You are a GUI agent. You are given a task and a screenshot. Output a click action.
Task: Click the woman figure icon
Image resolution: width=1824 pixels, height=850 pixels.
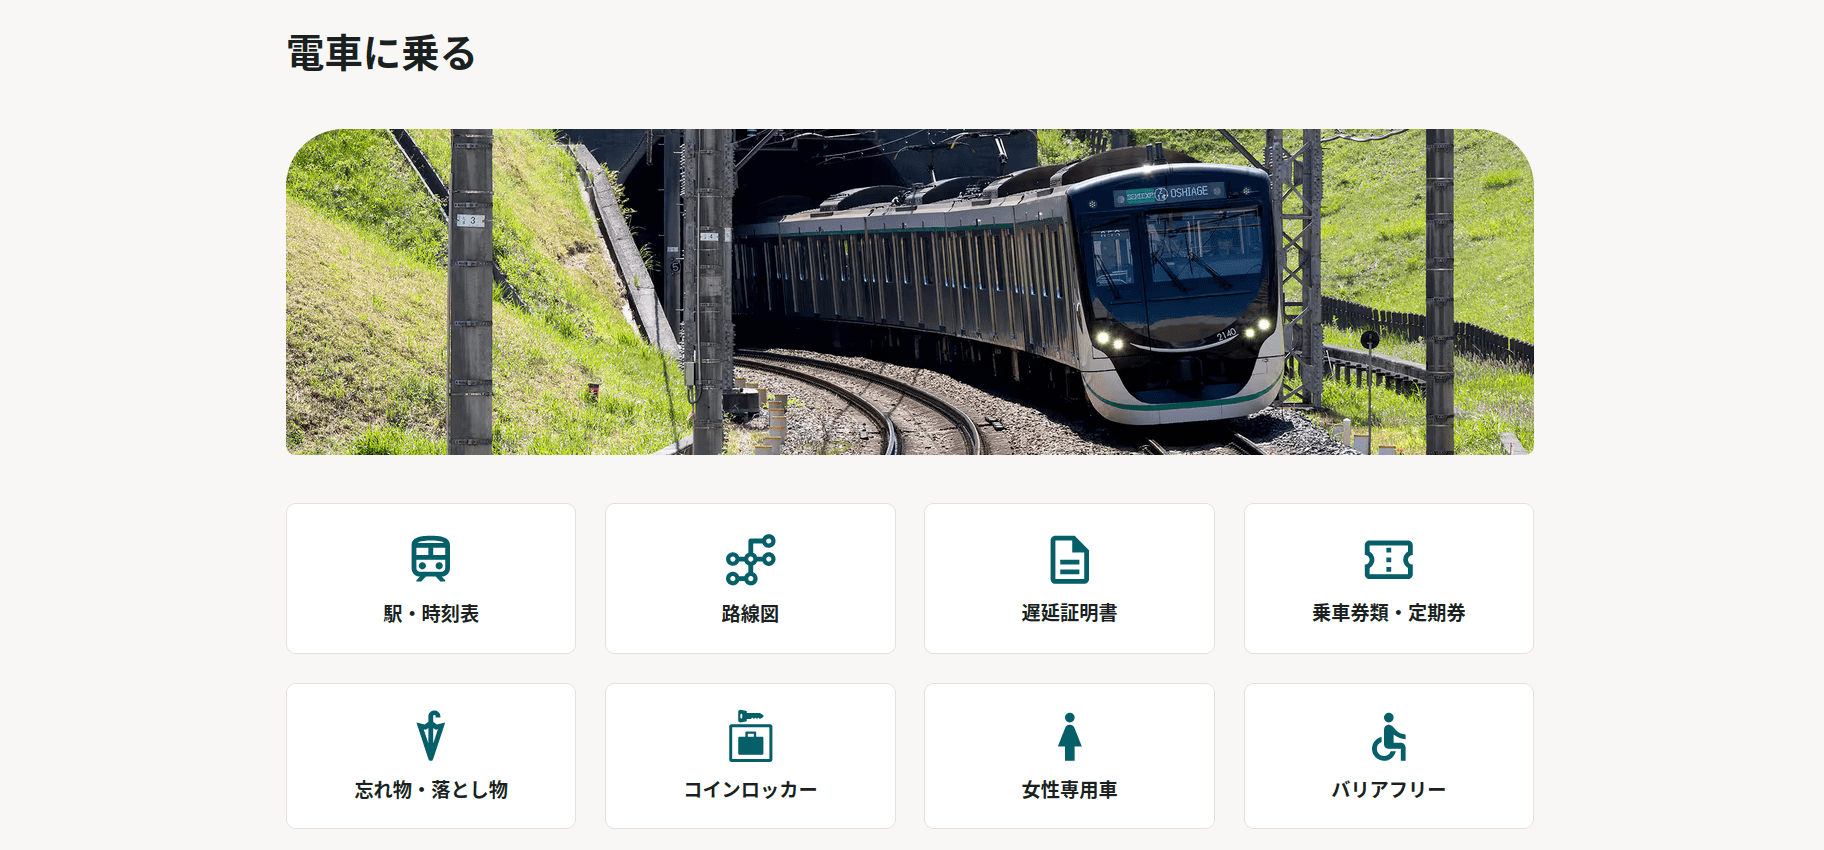click(x=1069, y=736)
